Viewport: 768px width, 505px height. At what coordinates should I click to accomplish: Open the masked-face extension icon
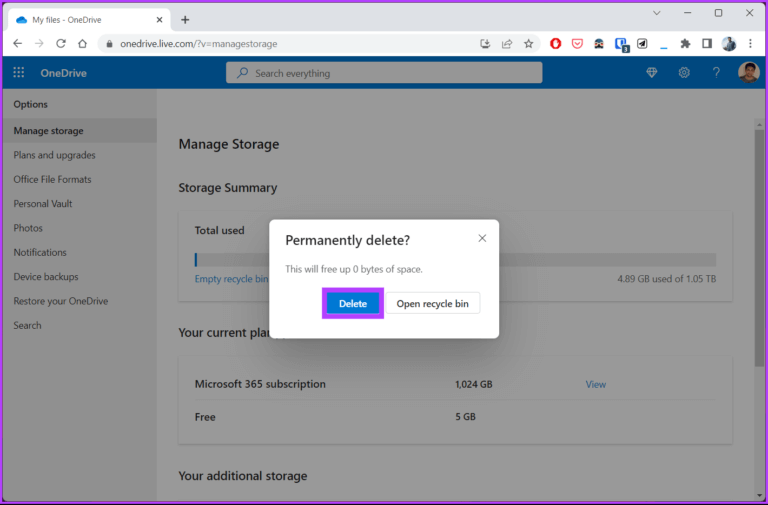pos(599,44)
